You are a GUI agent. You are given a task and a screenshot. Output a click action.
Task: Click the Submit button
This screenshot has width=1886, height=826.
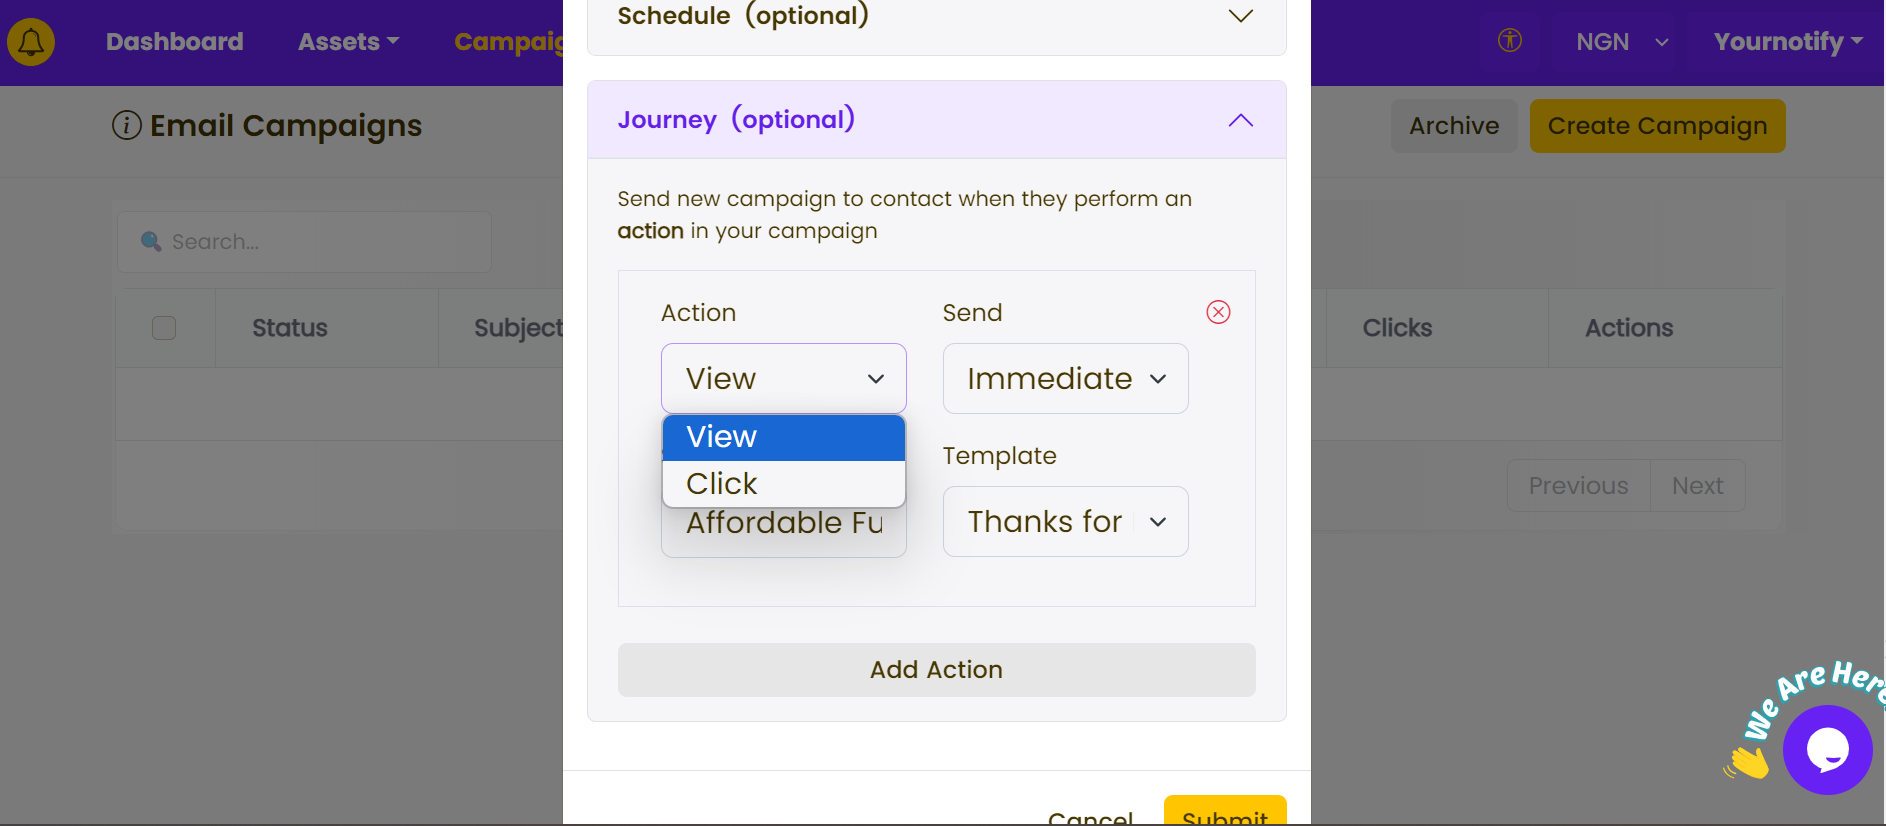1225,812
